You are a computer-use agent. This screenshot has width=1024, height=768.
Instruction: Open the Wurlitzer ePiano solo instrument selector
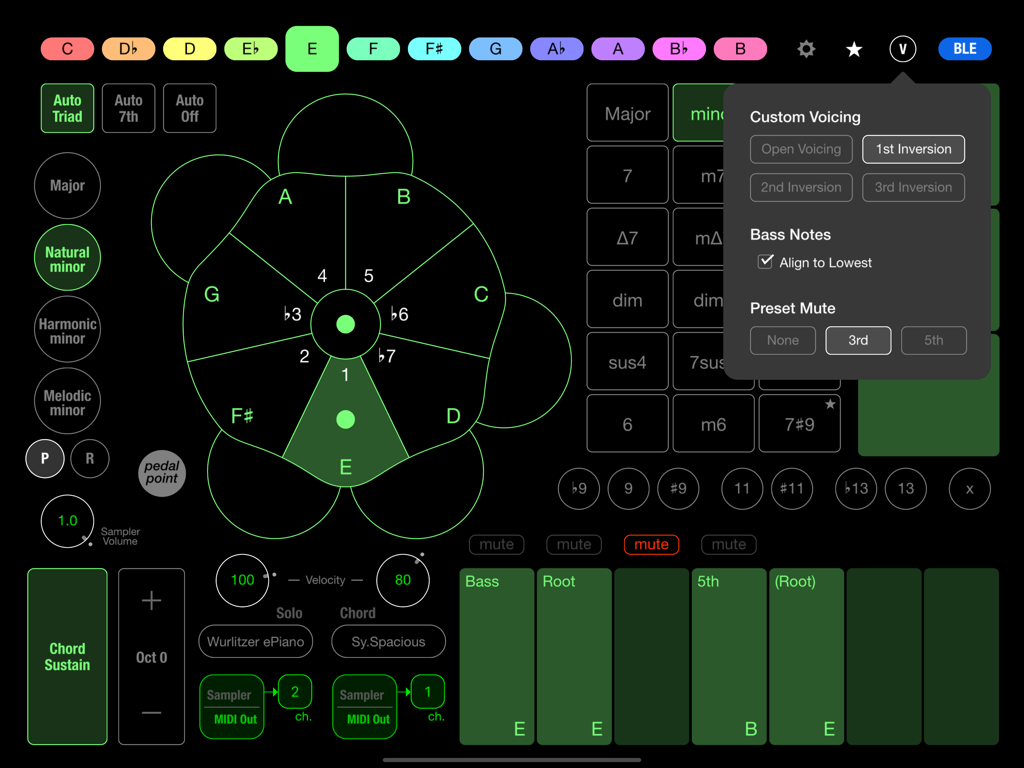click(255, 641)
